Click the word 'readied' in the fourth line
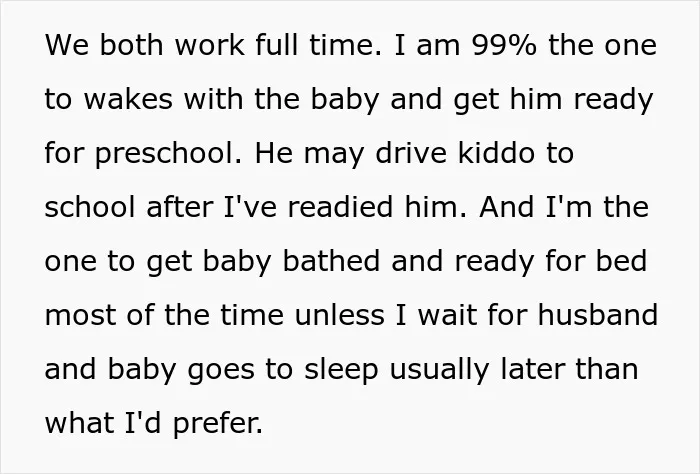This screenshot has width=700, height=474. [x=340, y=207]
